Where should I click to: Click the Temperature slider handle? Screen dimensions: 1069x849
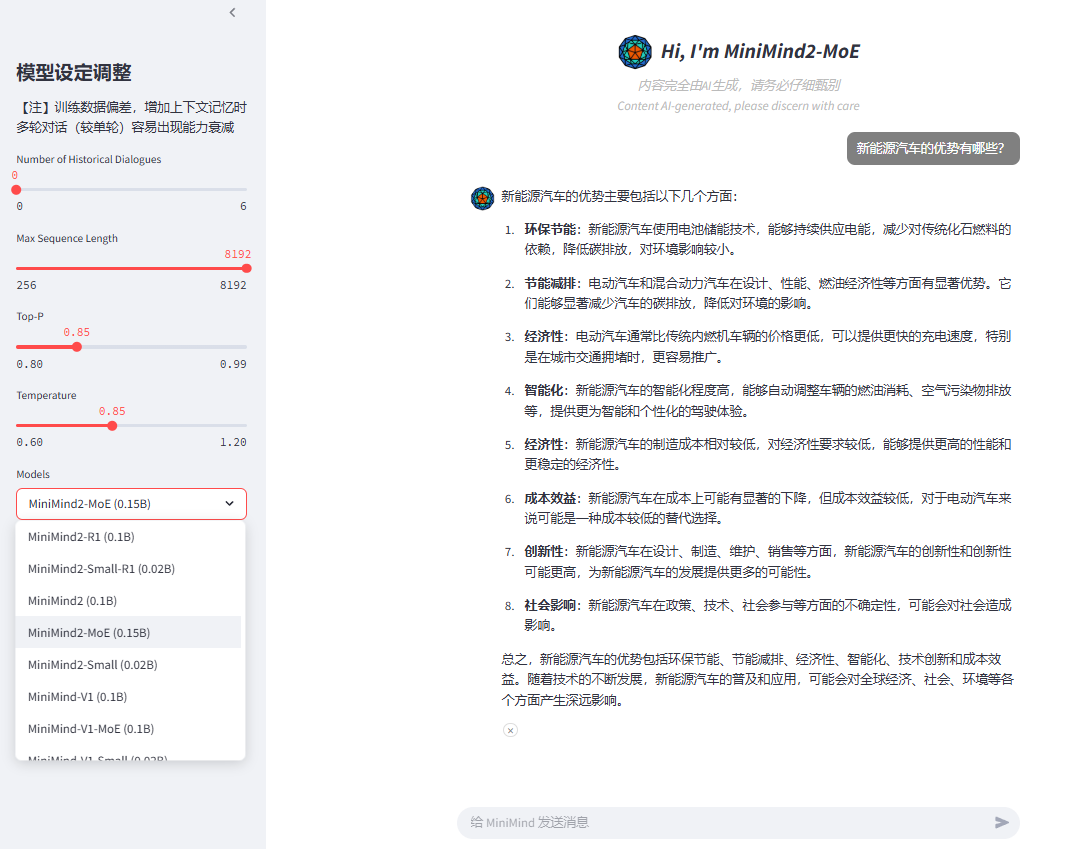pyautogui.click(x=112, y=426)
